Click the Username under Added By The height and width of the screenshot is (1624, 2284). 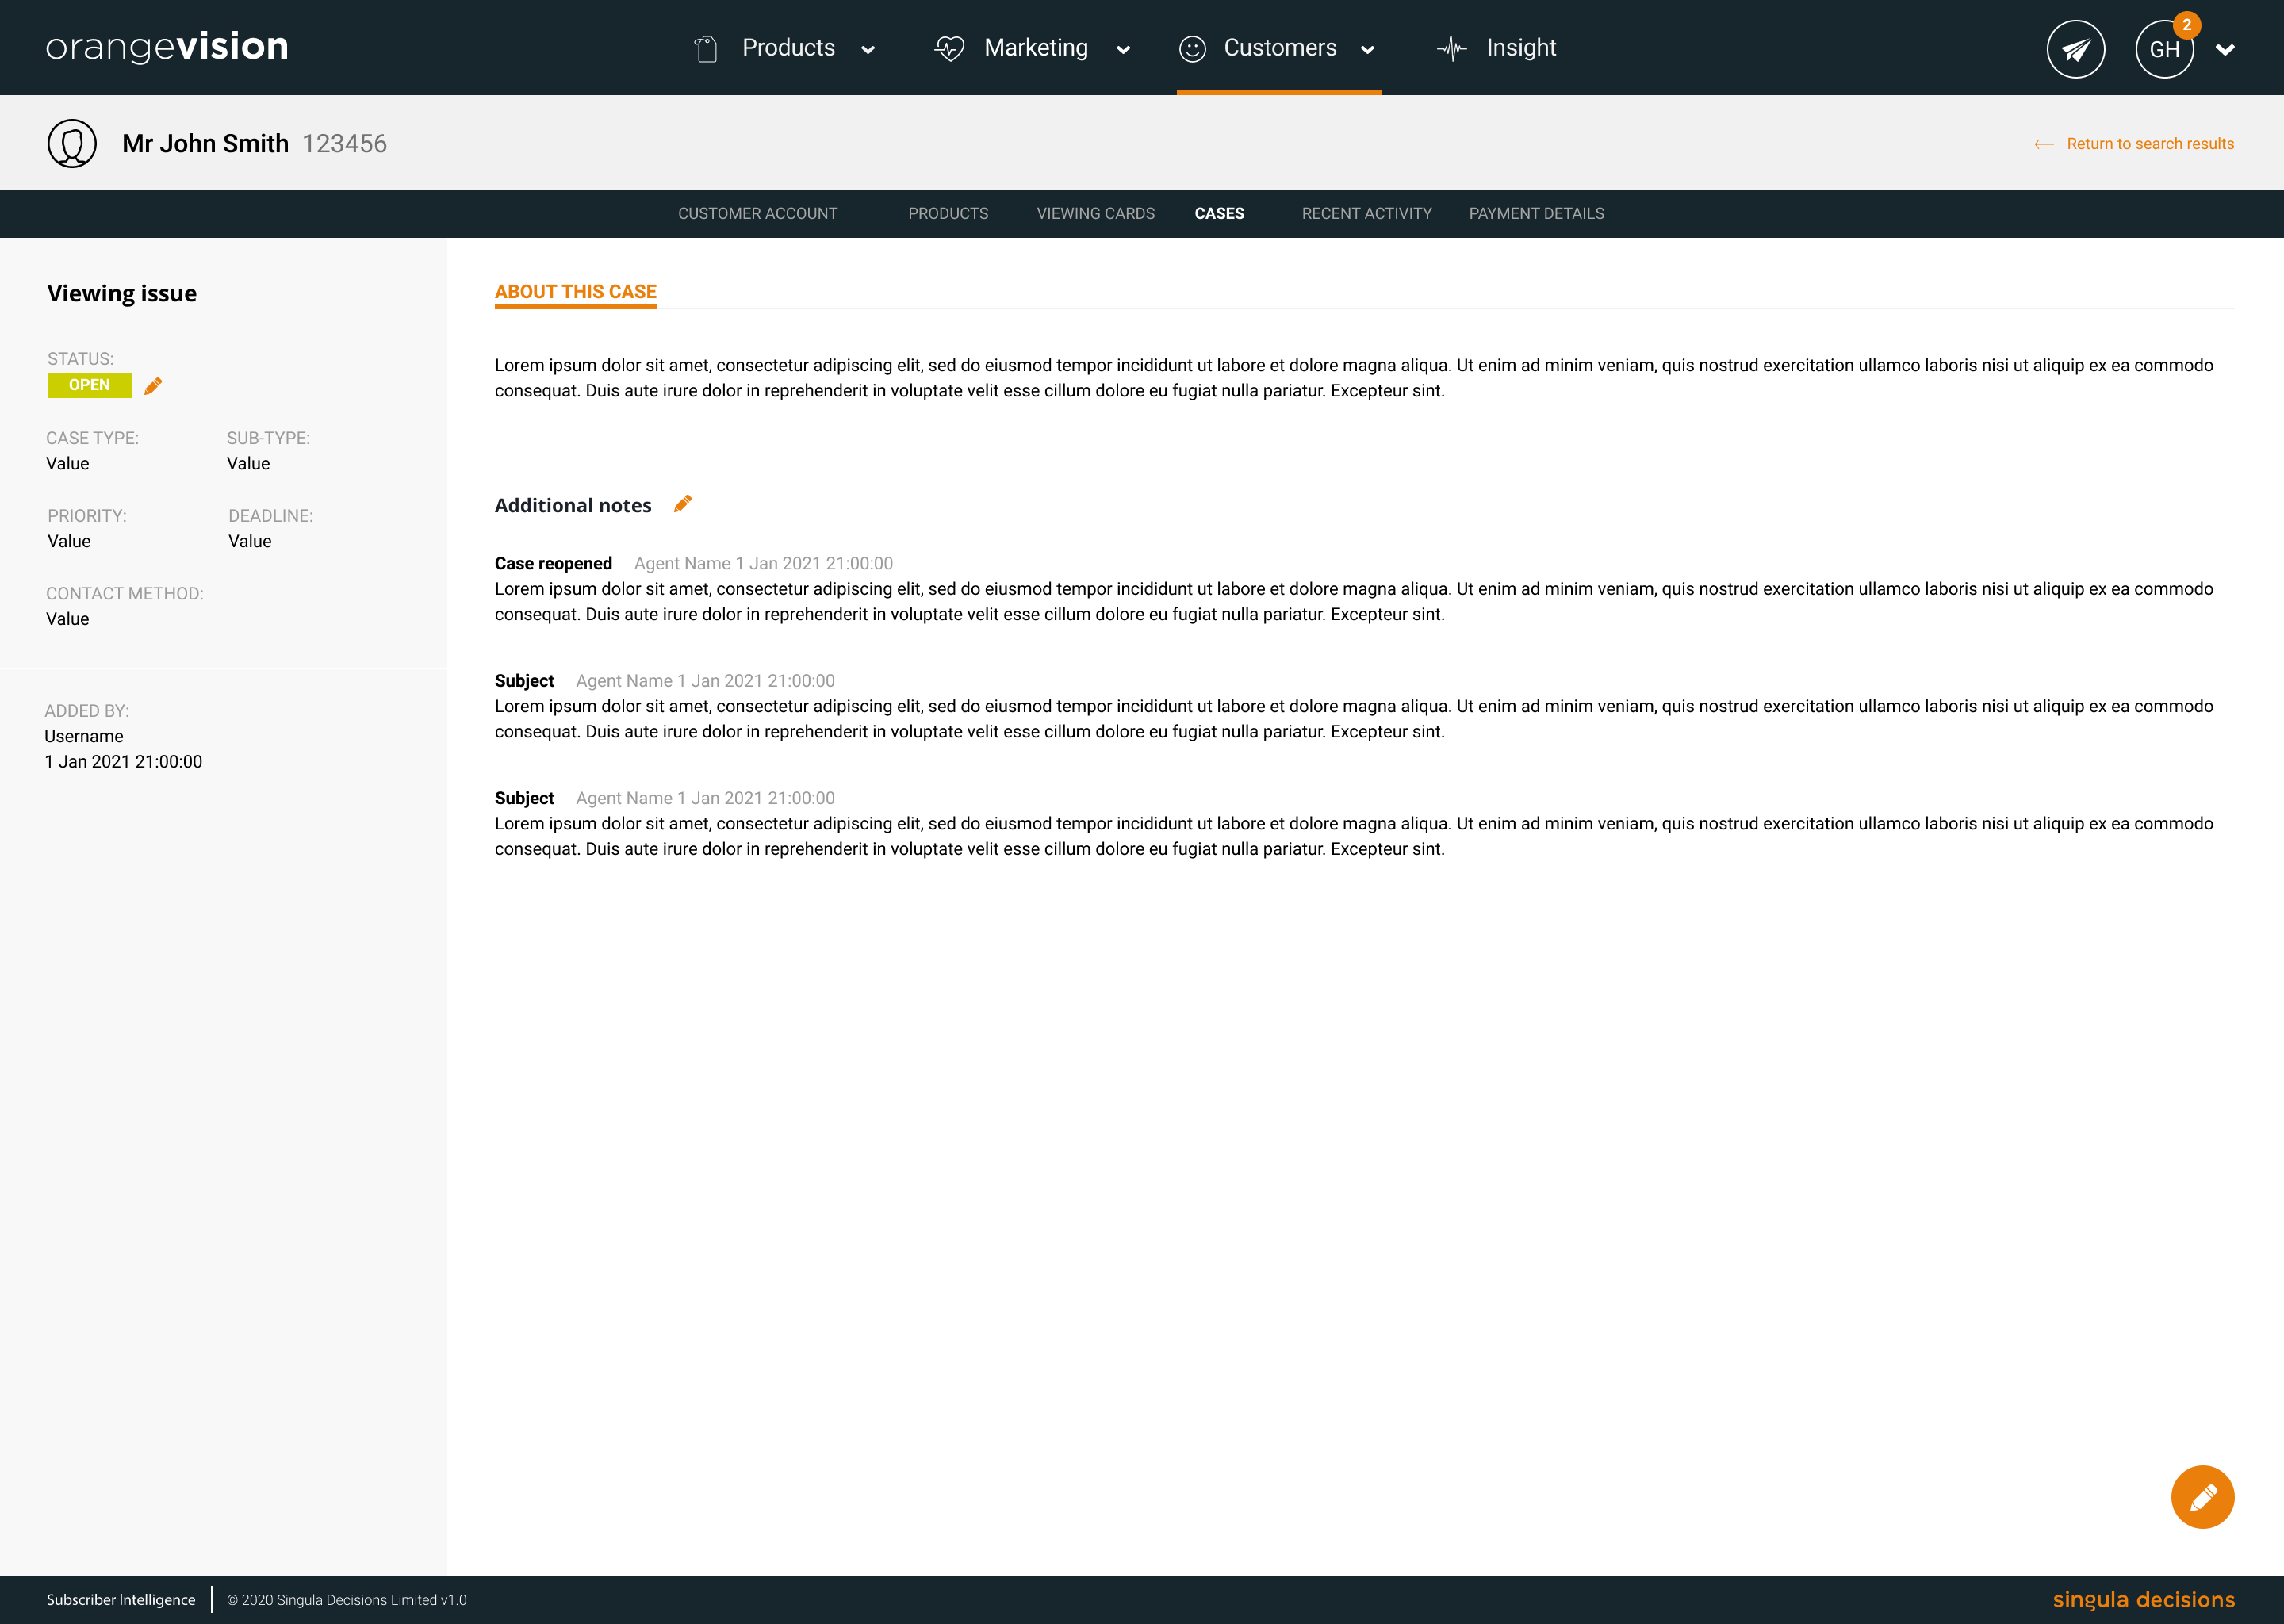[84, 737]
